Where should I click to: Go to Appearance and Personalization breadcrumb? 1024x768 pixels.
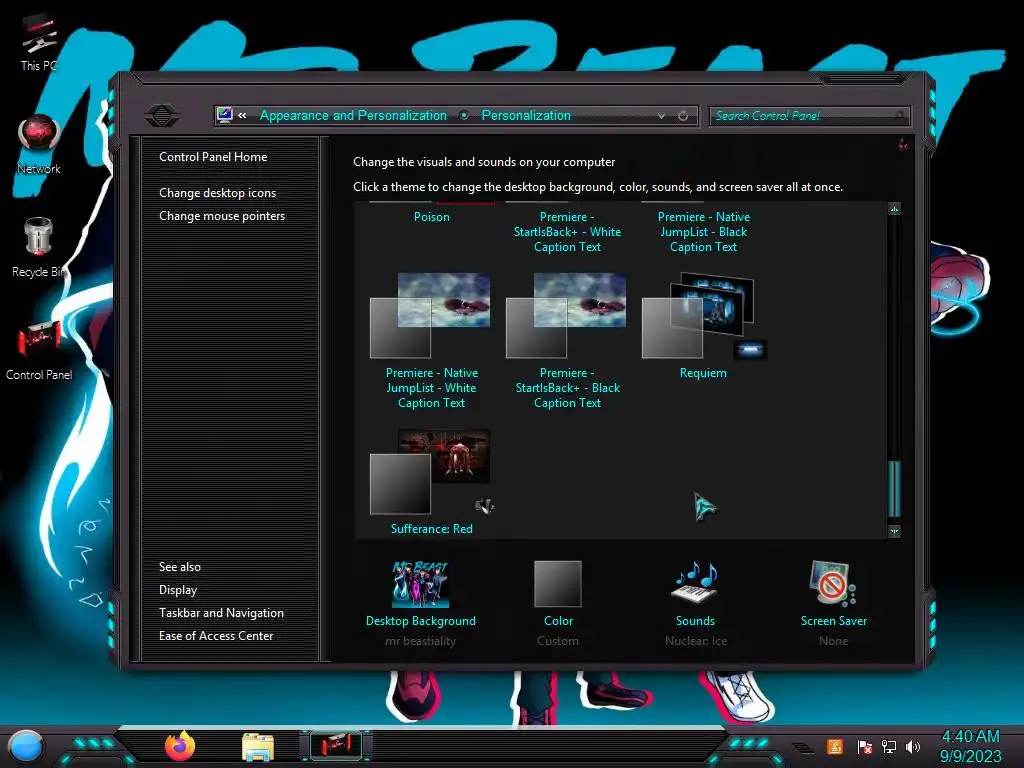click(x=353, y=116)
